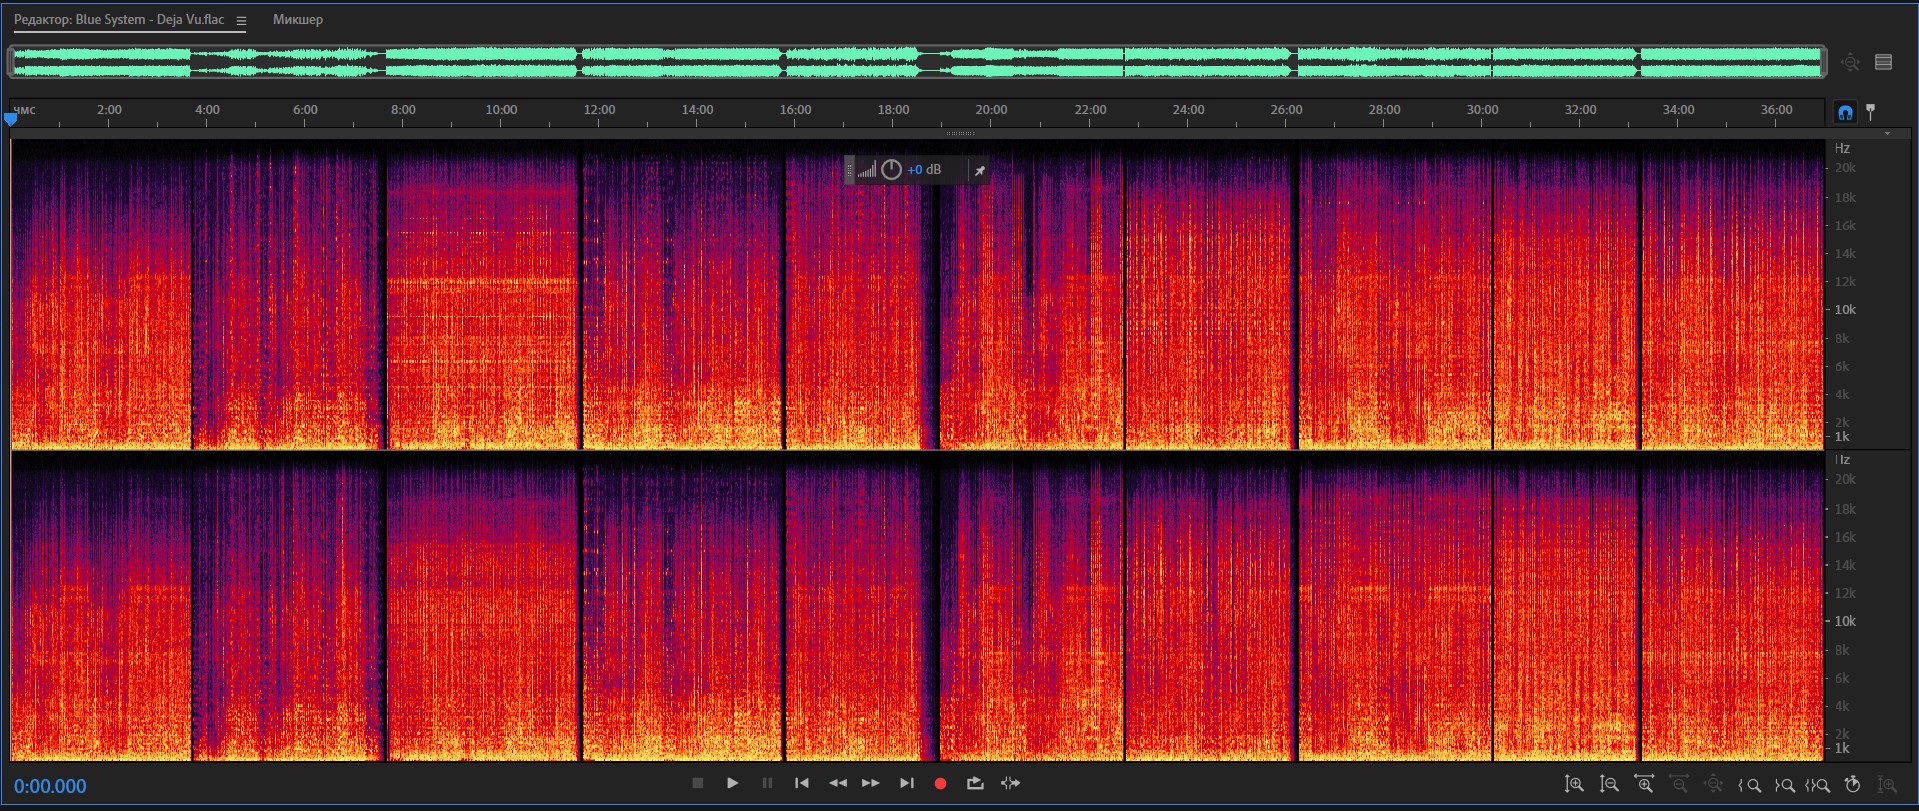Open the channel list icon beside overview
Viewport: 1919px width, 811px height.
click(1884, 62)
